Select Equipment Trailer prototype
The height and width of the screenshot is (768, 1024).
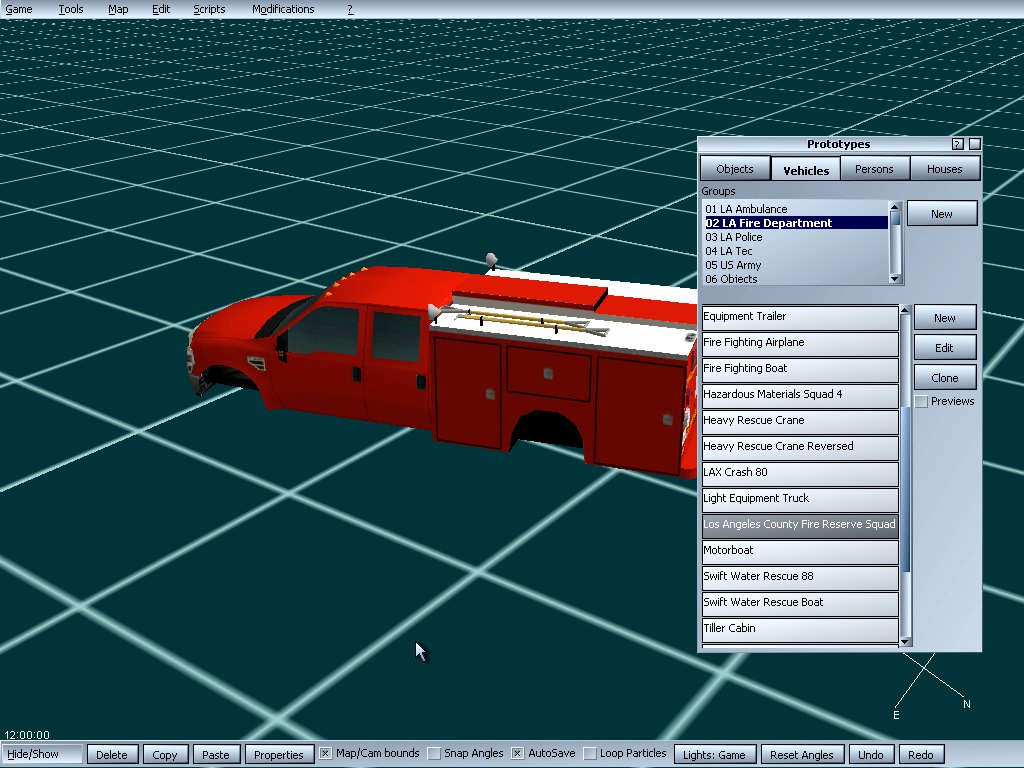(x=800, y=317)
